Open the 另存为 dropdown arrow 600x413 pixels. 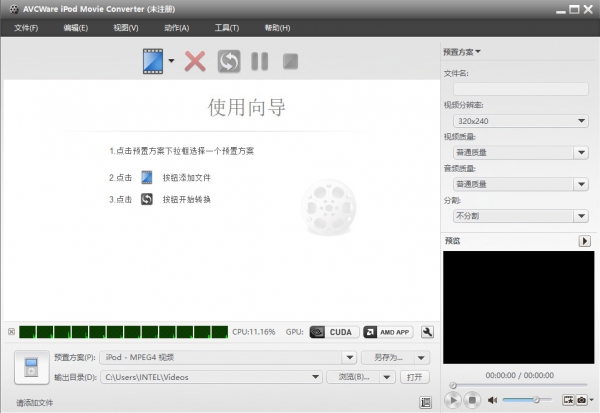coord(421,357)
